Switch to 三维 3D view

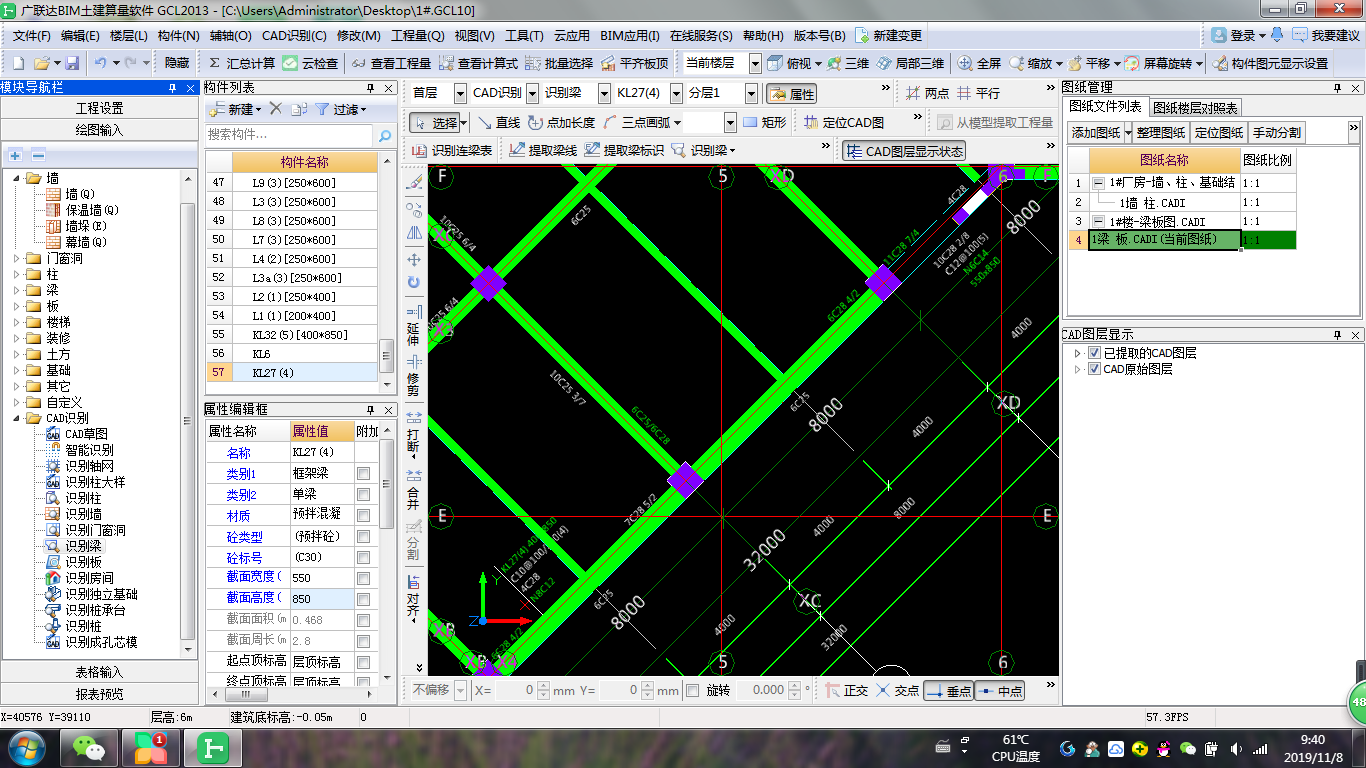click(x=848, y=63)
